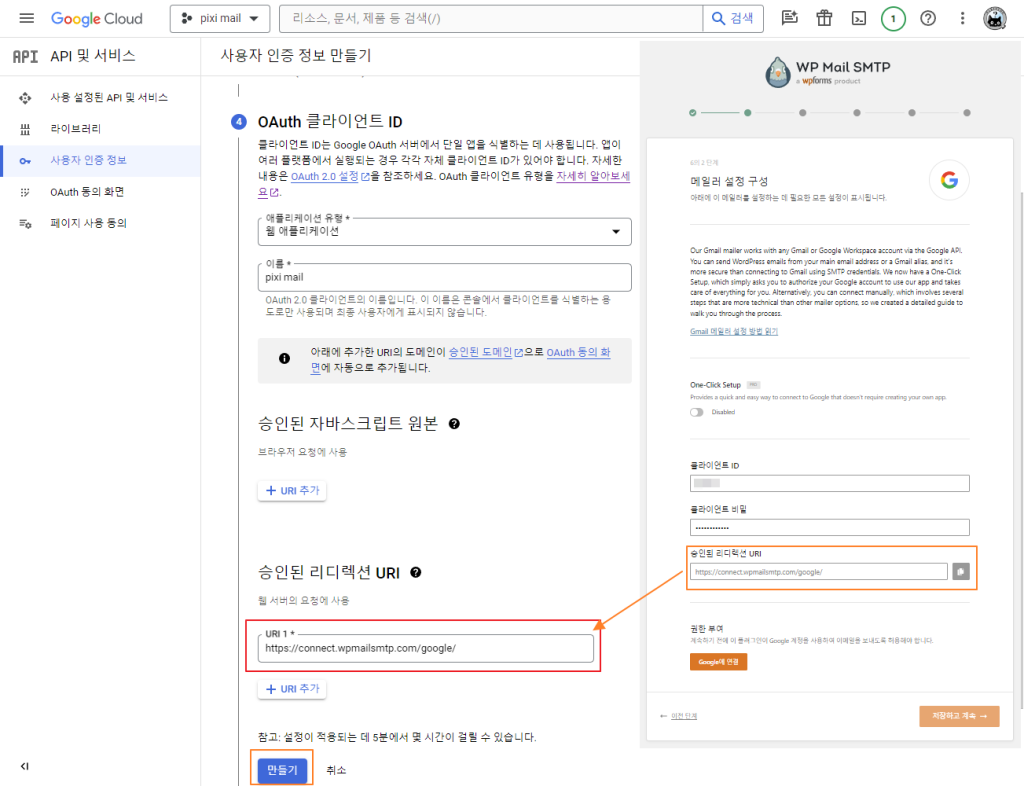1024x786 pixels.
Task: Click the orange Google에 연결 button
Action: pyautogui.click(x=718, y=662)
